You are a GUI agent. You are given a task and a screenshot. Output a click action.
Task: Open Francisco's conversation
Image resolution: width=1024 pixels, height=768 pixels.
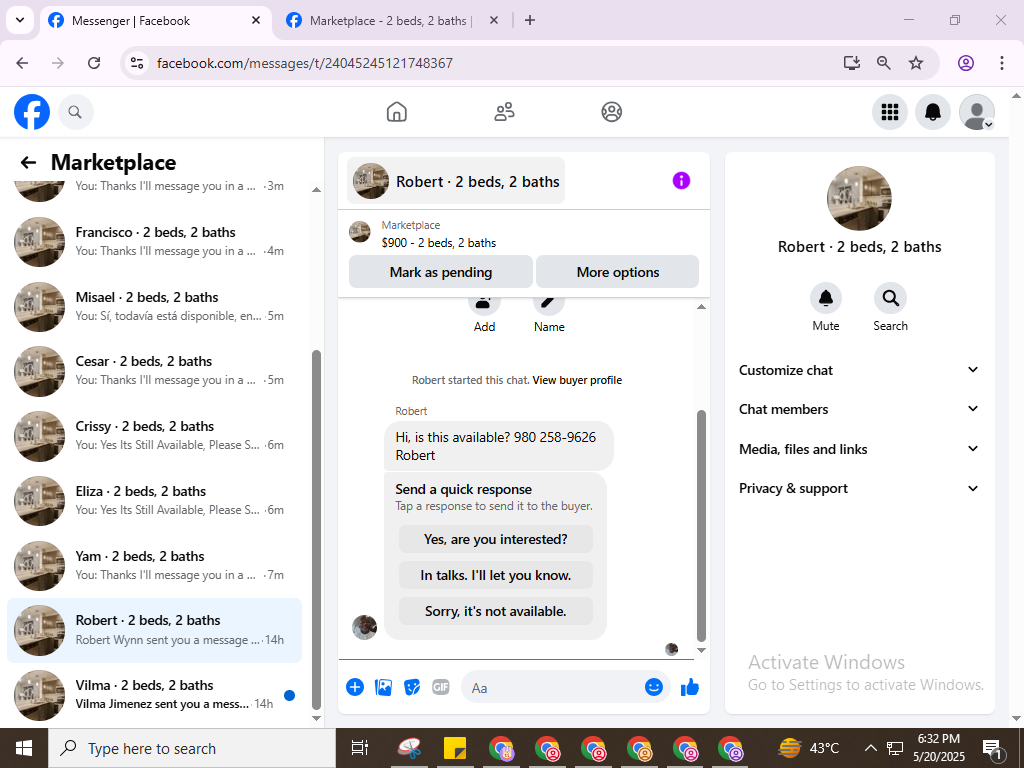[154, 242]
